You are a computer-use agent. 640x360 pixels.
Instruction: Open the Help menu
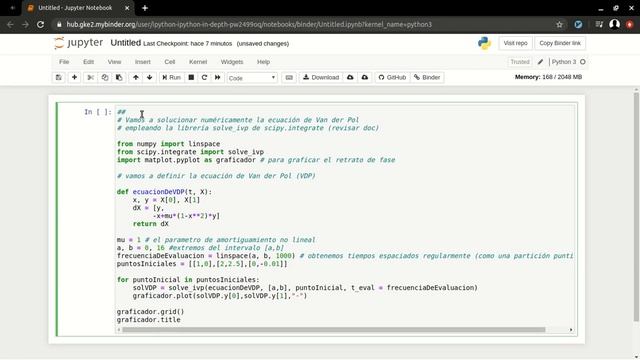click(263, 62)
